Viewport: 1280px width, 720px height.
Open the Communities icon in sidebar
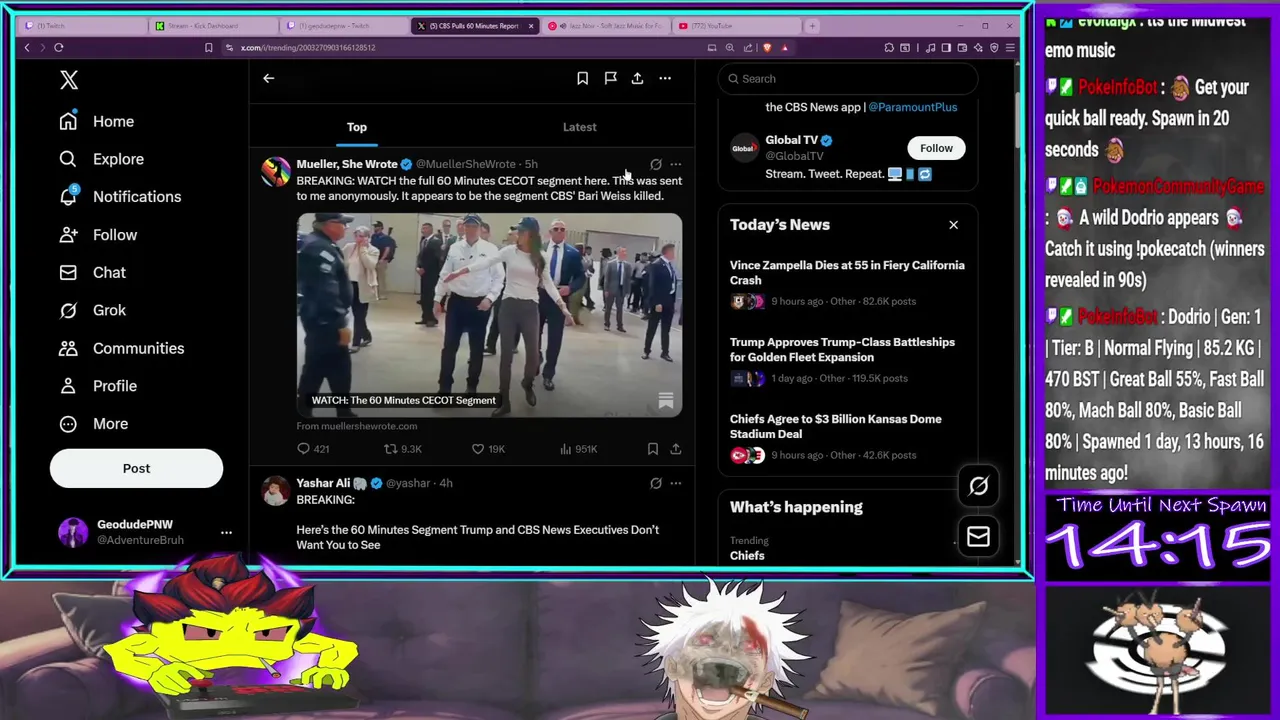pyautogui.click(x=68, y=348)
